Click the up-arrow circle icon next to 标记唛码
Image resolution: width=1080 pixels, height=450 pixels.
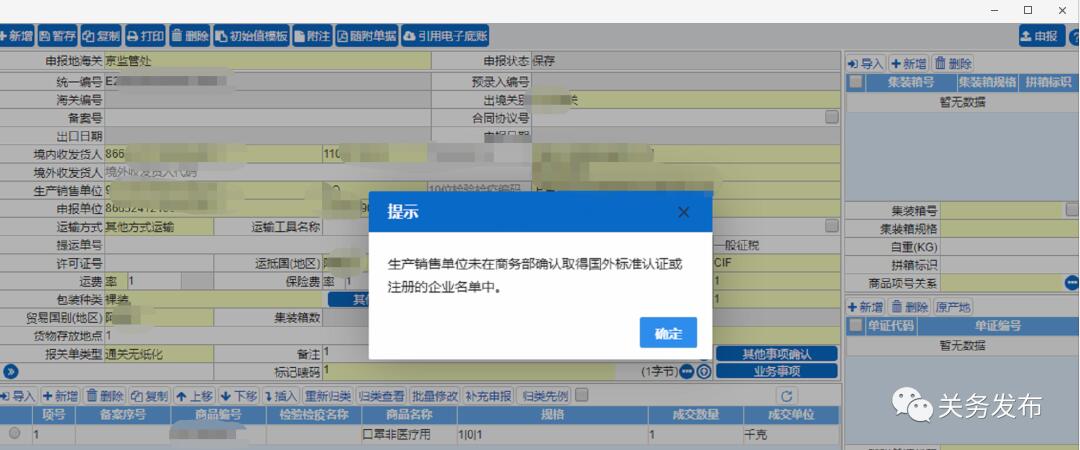tap(703, 372)
